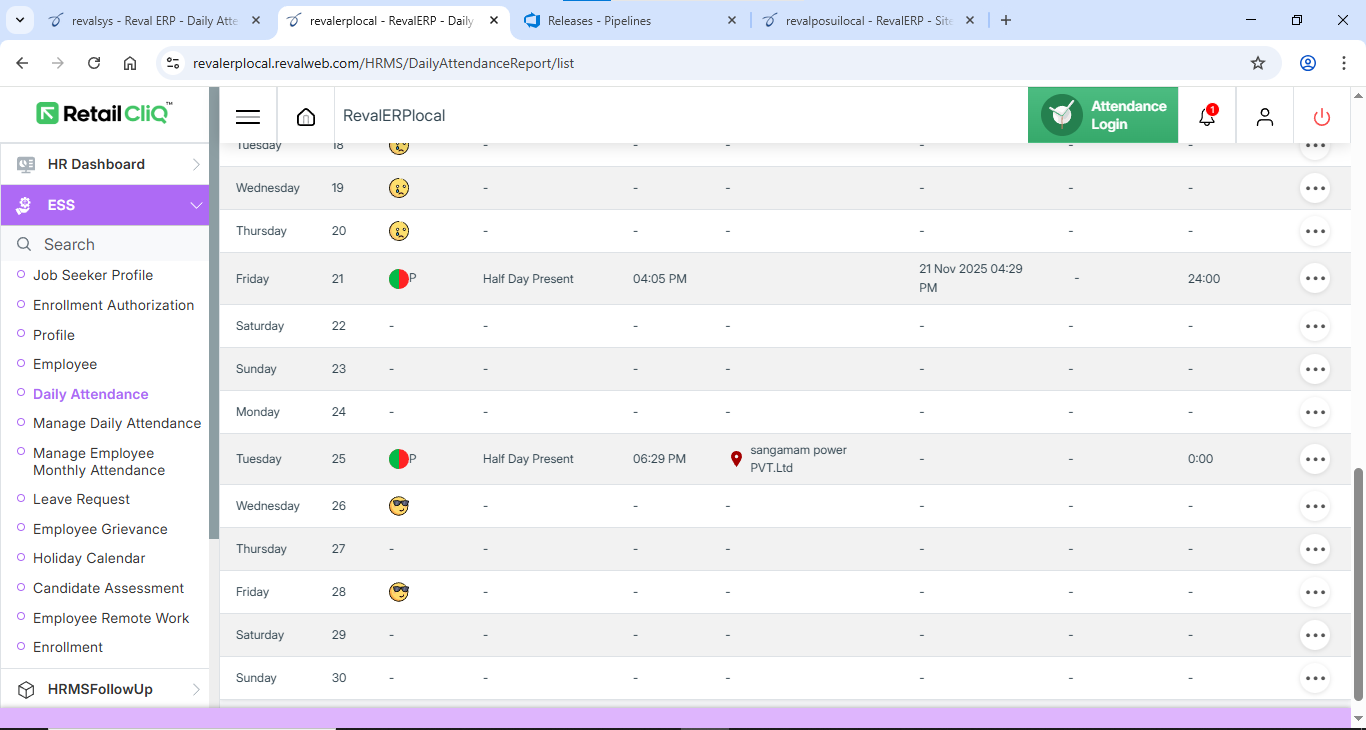
Task: Open the three-dot menu for Friday 21
Action: pyautogui.click(x=1315, y=279)
